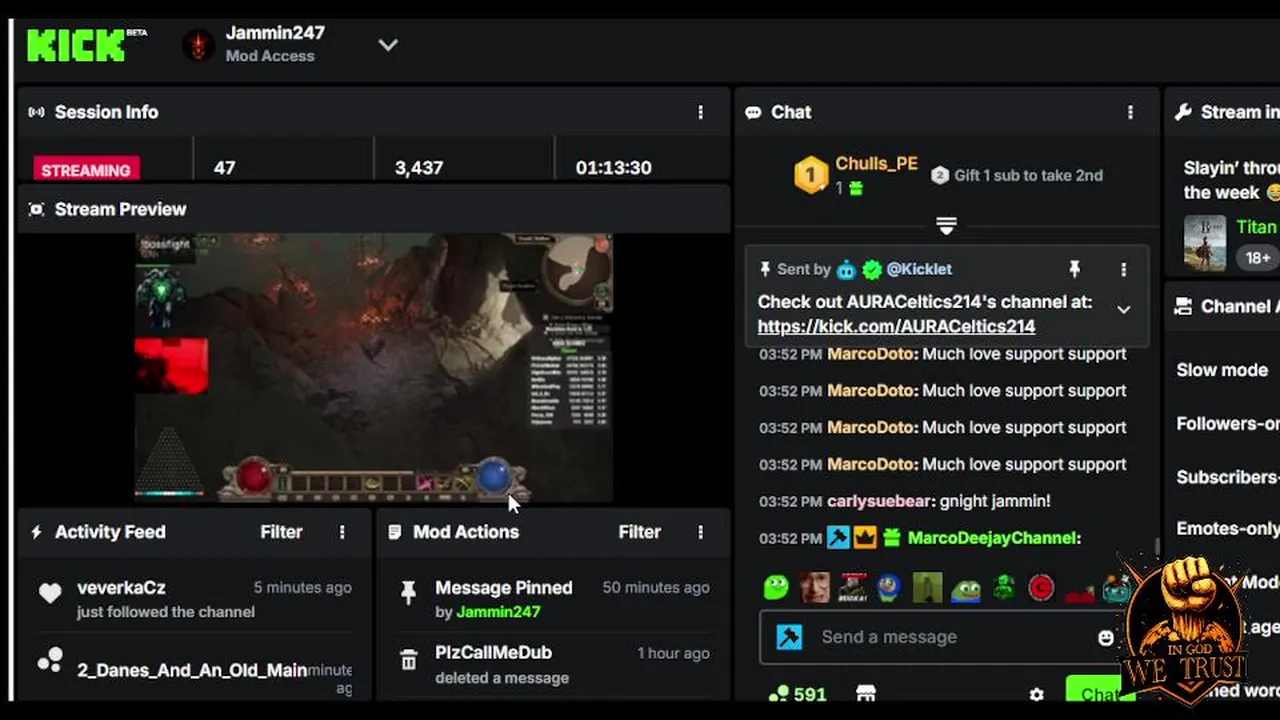Open pinned message three-dot menu
The image size is (1280, 720).
[x=1123, y=269]
